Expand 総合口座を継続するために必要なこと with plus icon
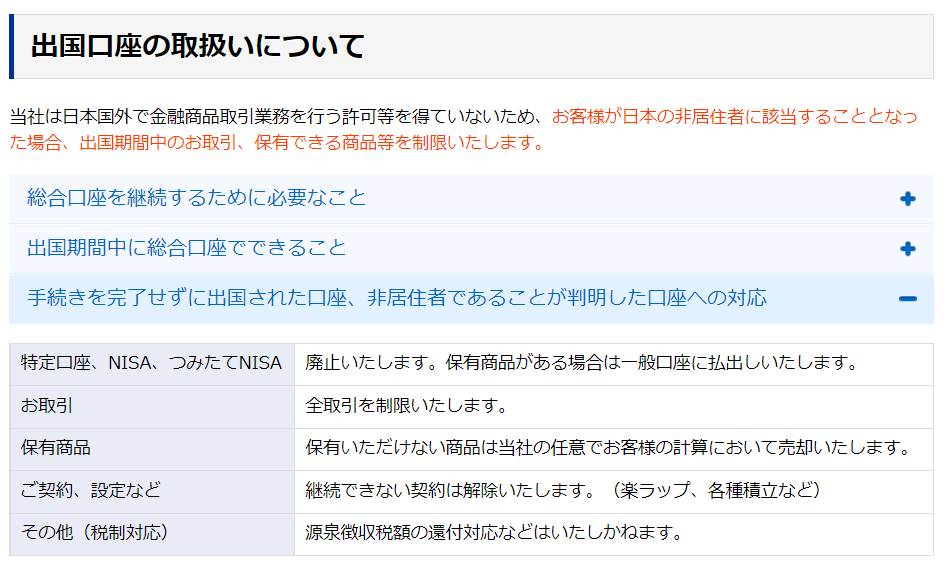Viewport: 952px width, 575px height. tap(908, 199)
